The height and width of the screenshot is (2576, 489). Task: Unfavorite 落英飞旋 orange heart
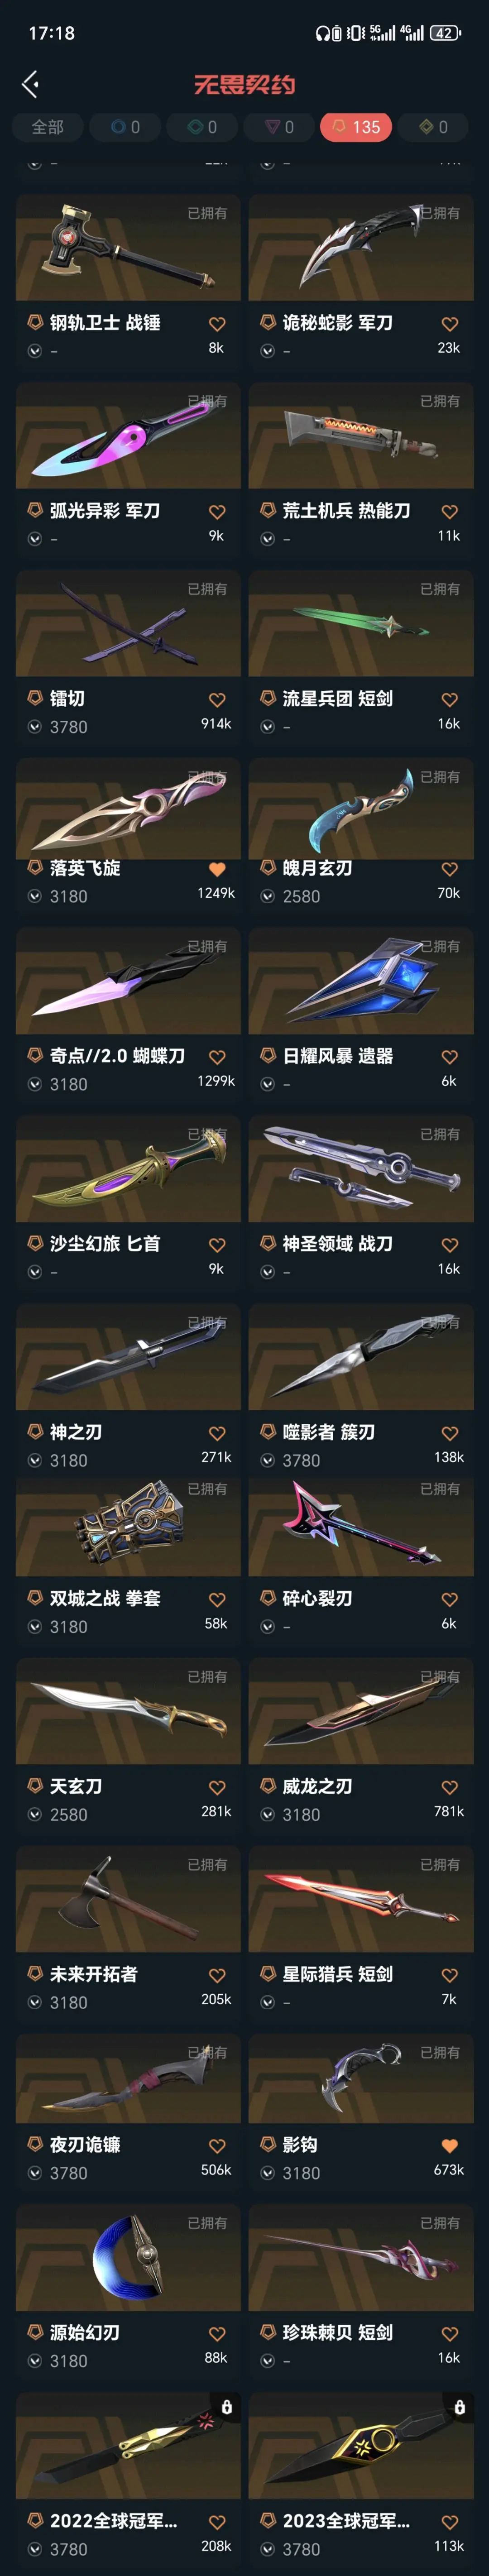(x=217, y=869)
